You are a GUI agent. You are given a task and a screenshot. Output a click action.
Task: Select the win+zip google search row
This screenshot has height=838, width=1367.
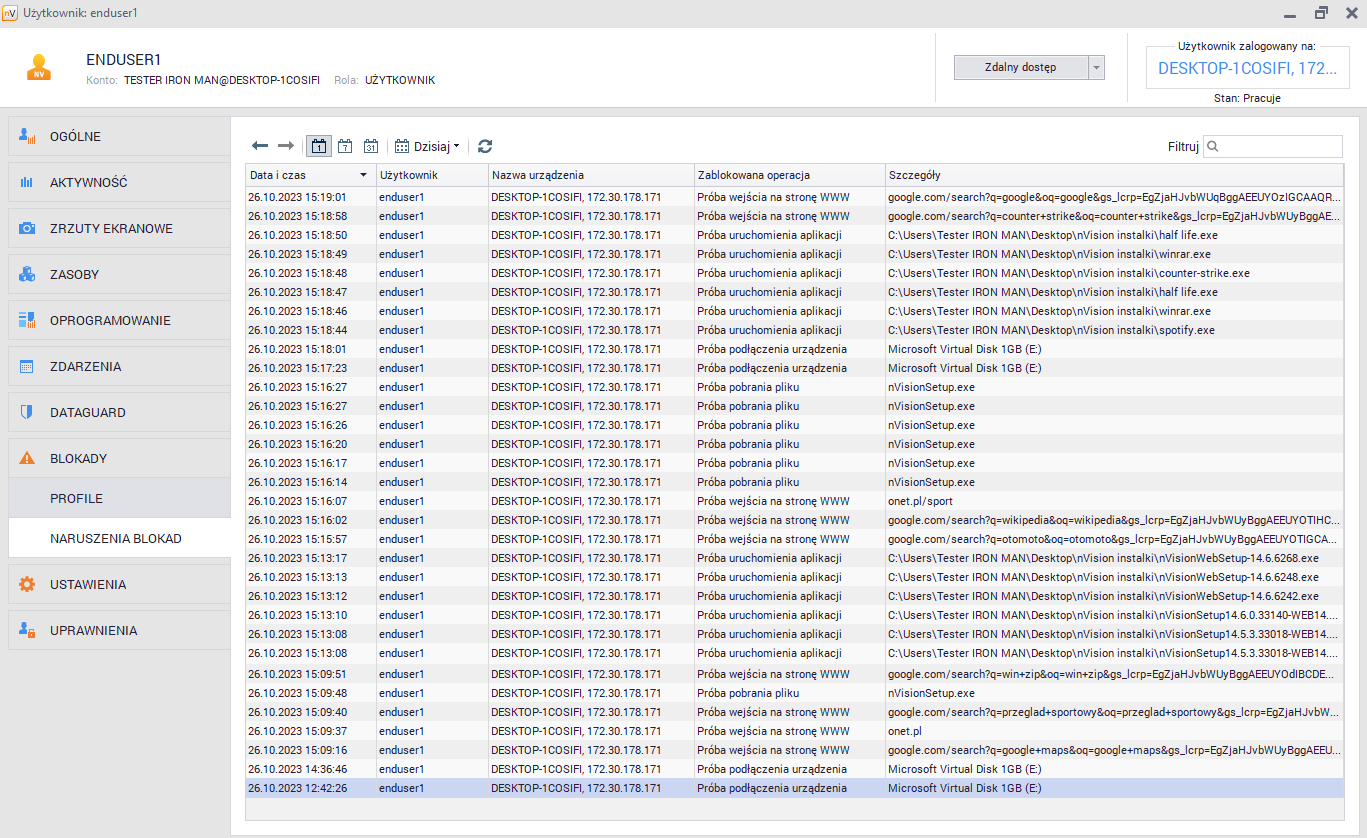[794, 674]
